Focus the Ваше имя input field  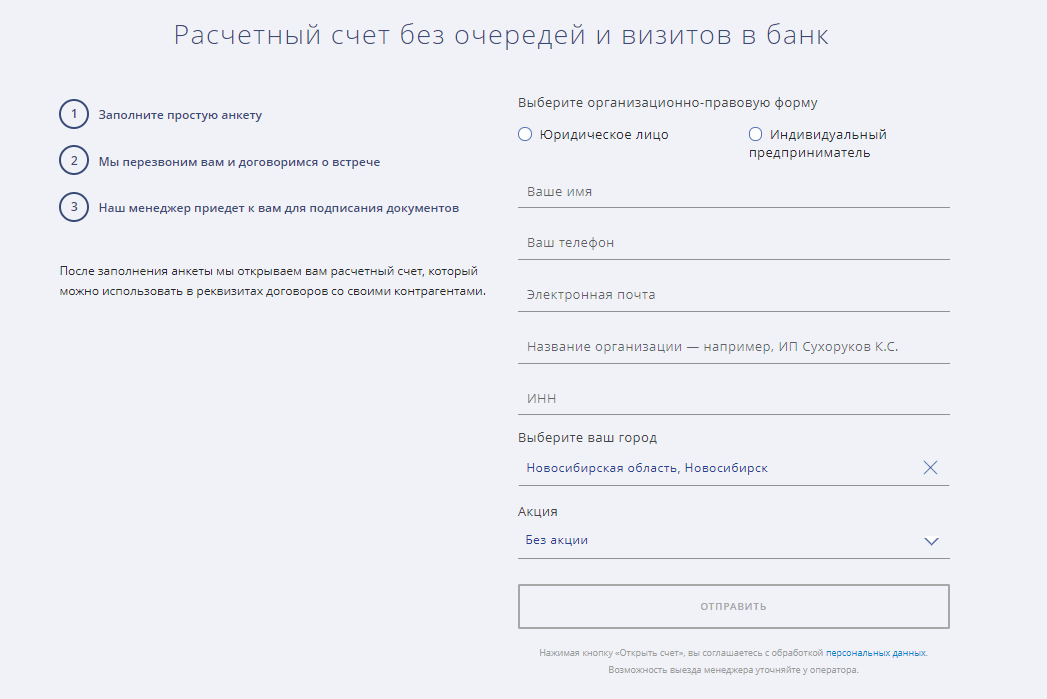tap(733, 192)
